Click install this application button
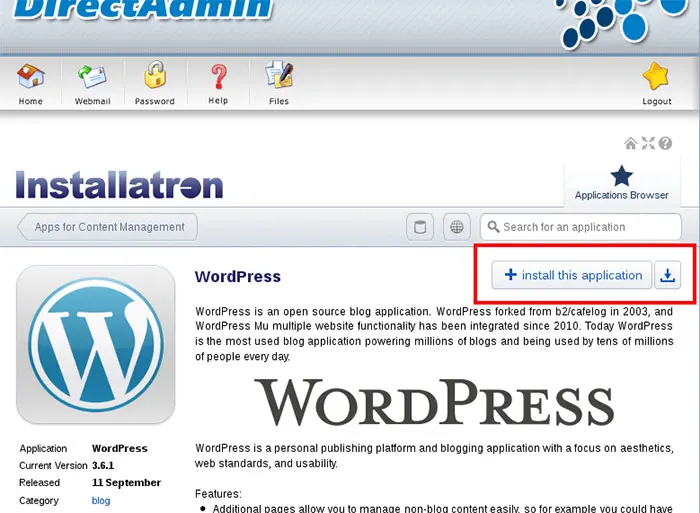The height and width of the screenshot is (513, 700). click(x=572, y=275)
